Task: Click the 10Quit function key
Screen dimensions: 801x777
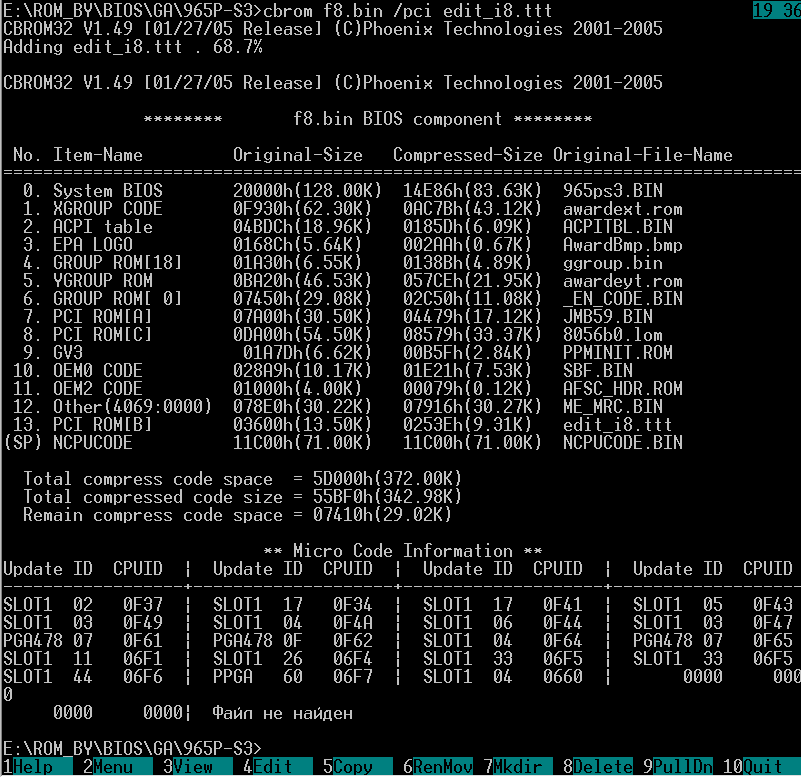Action: tap(762, 767)
